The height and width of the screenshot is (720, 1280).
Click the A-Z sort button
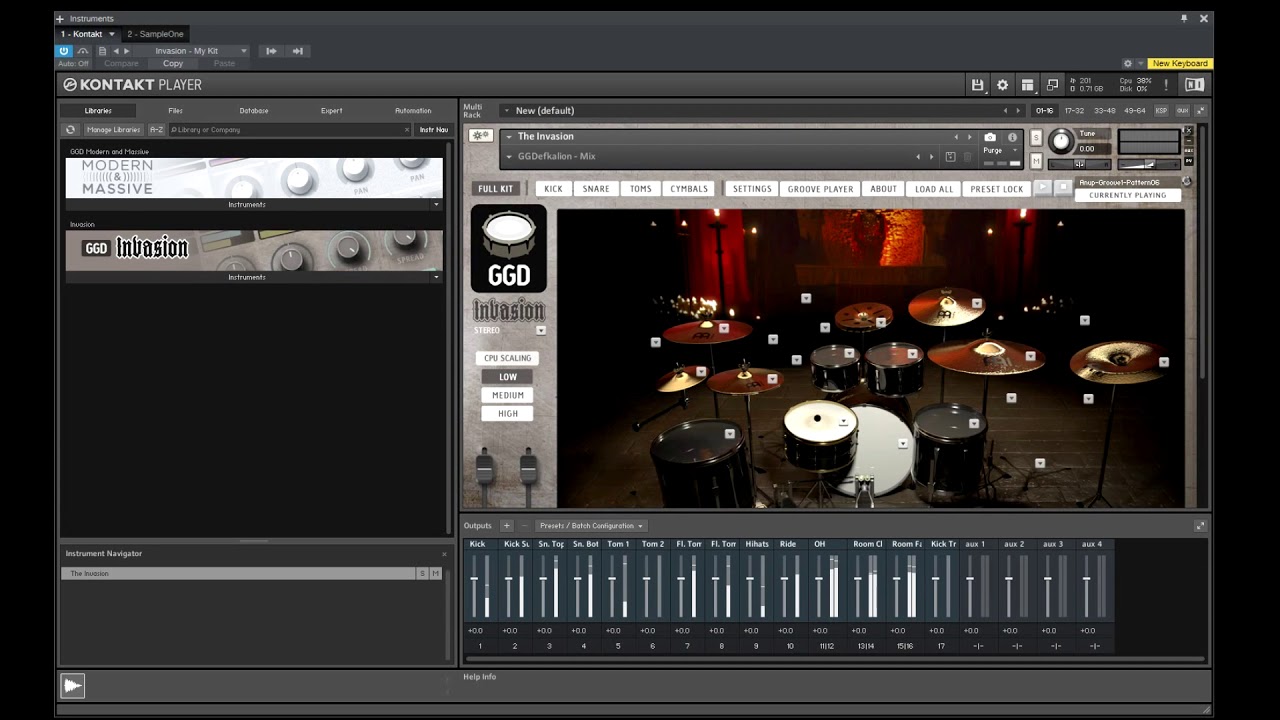pyautogui.click(x=157, y=130)
